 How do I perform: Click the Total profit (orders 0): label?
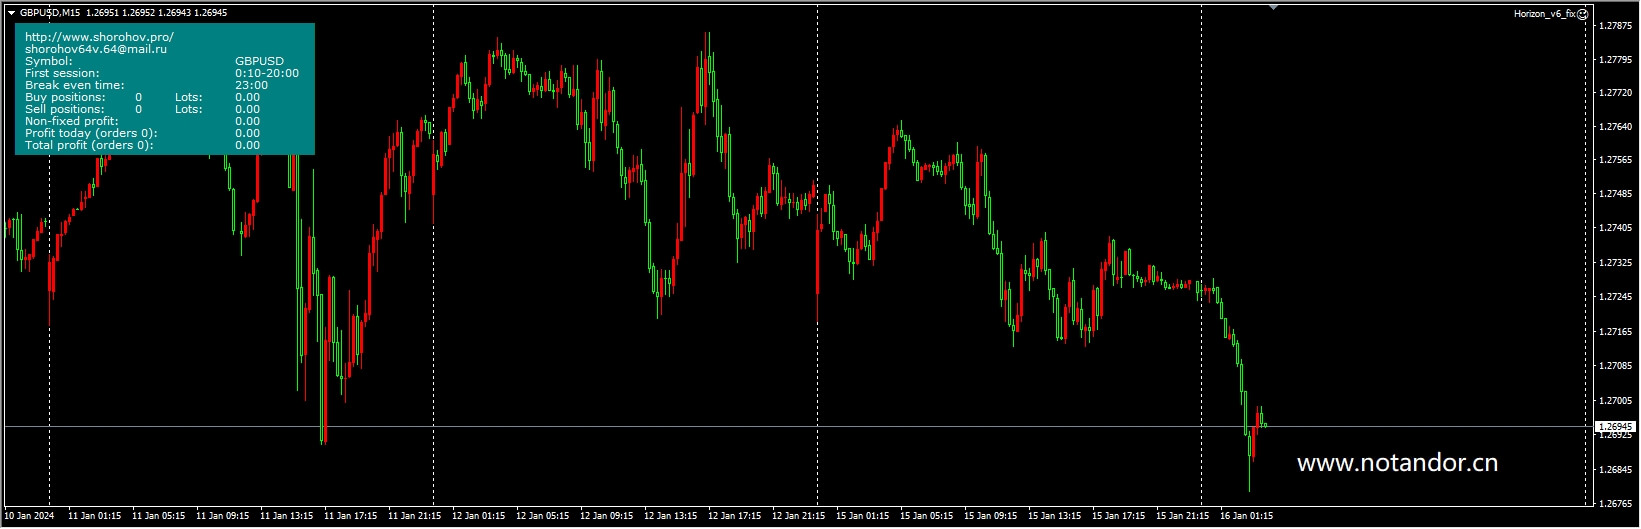tap(89, 145)
